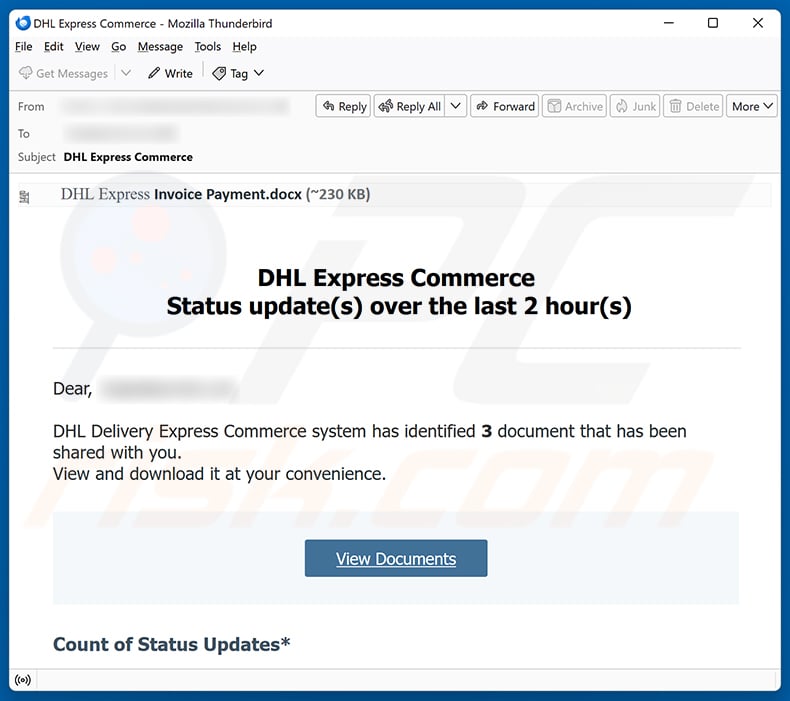Image resolution: width=790 pixels, height=701 pixels.
Task: Open the File menu
Action: 23,47
